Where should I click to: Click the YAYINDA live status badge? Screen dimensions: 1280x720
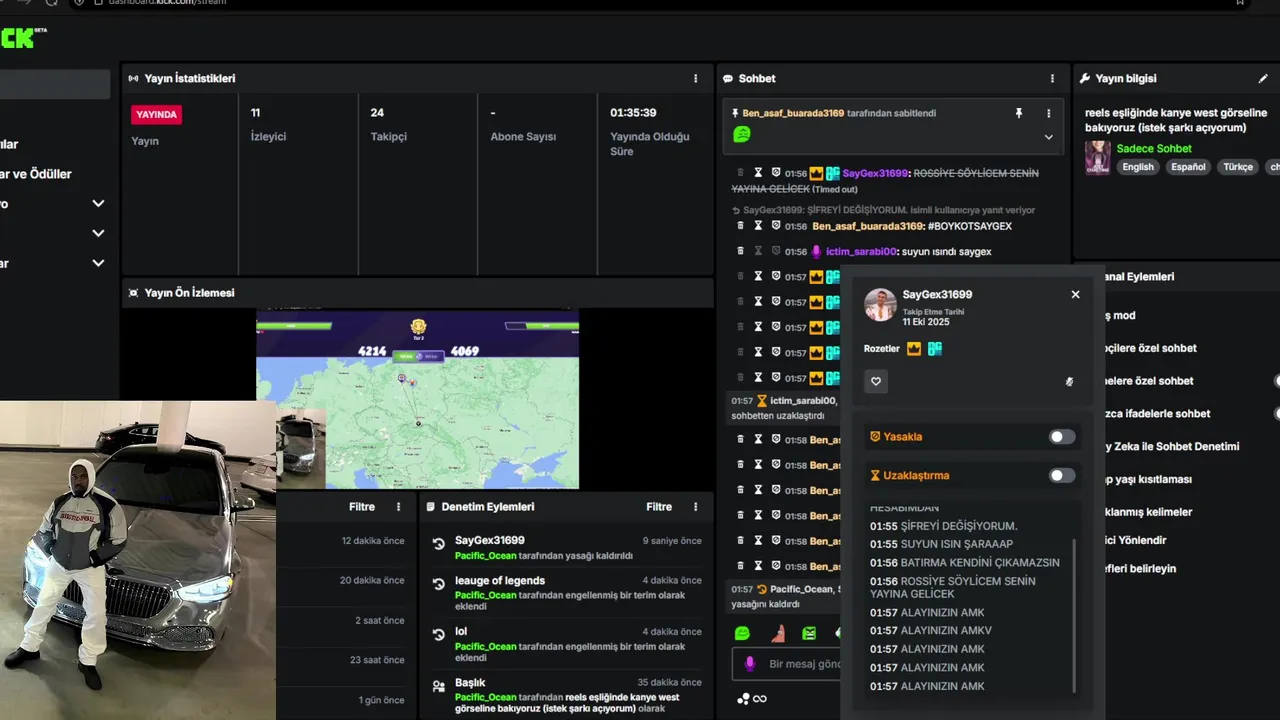pyautogui.click(x=156, y=114)
